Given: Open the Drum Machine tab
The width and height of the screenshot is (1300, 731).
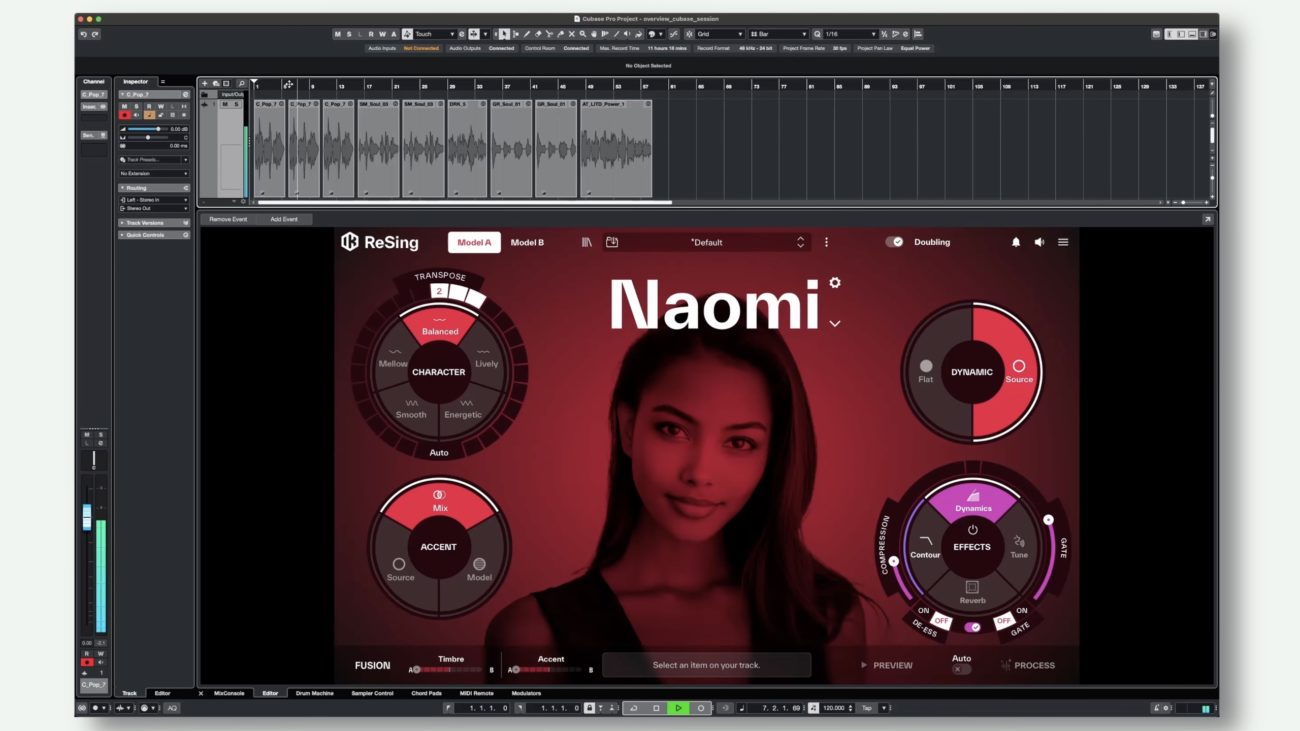Looking at the screenshot, I should click(x=315, y=693).
